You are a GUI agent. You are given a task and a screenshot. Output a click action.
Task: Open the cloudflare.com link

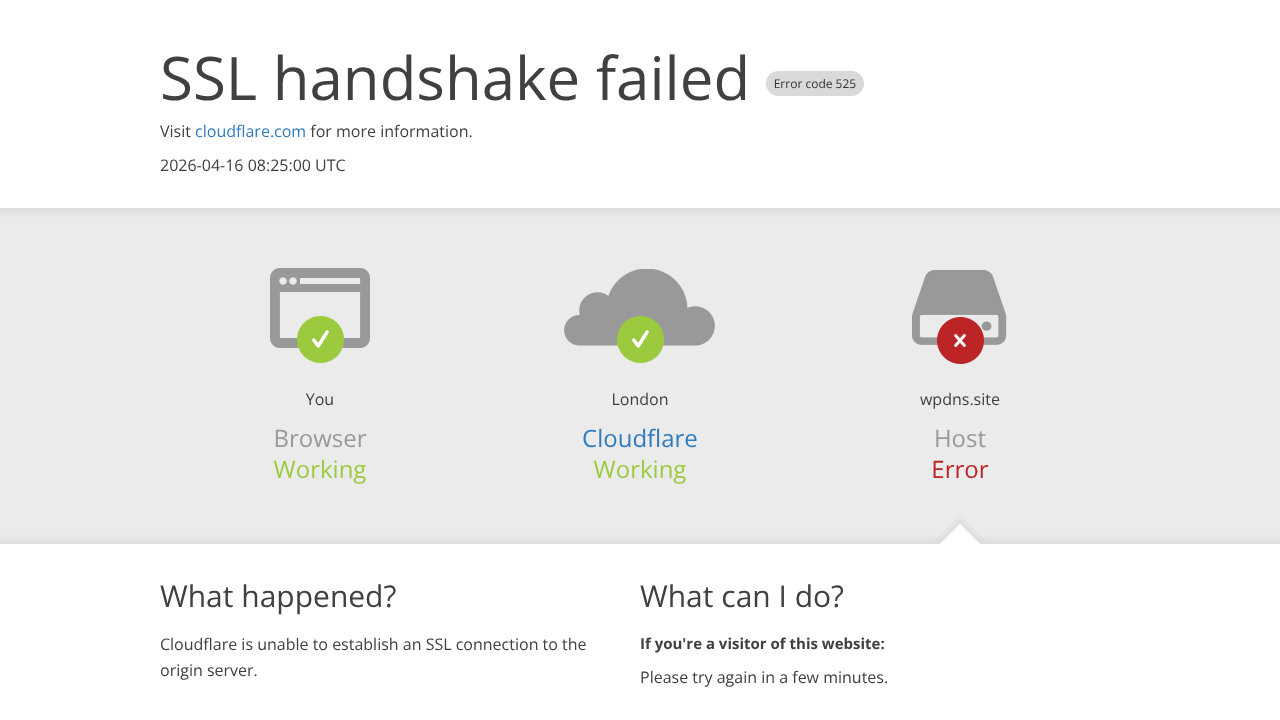250,131
